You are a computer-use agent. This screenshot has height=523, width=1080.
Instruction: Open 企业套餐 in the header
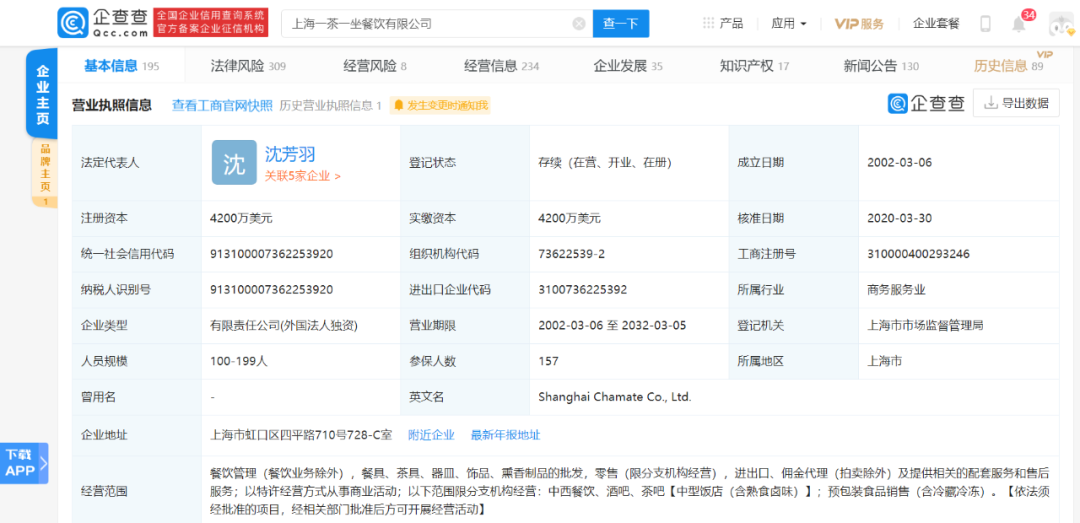[x=936, y=23]
